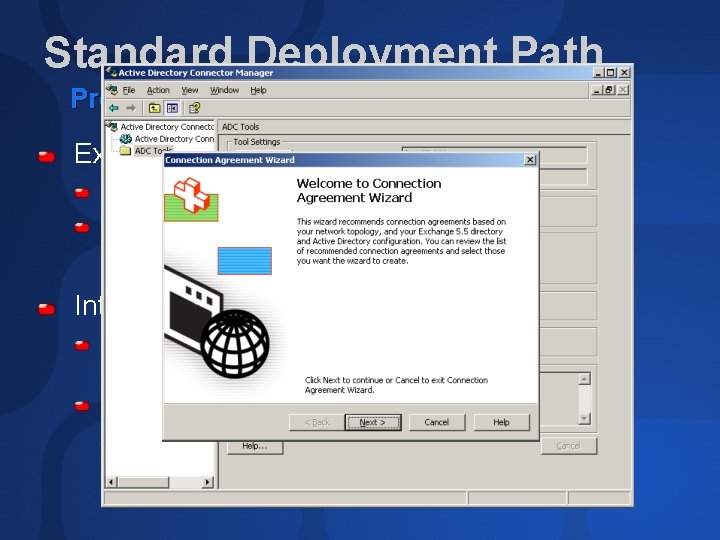Click right arrow of tree pane horizontal scrollbar
Image resolution: width=720 pixels, height=540 pixels.
pos(208,482)
